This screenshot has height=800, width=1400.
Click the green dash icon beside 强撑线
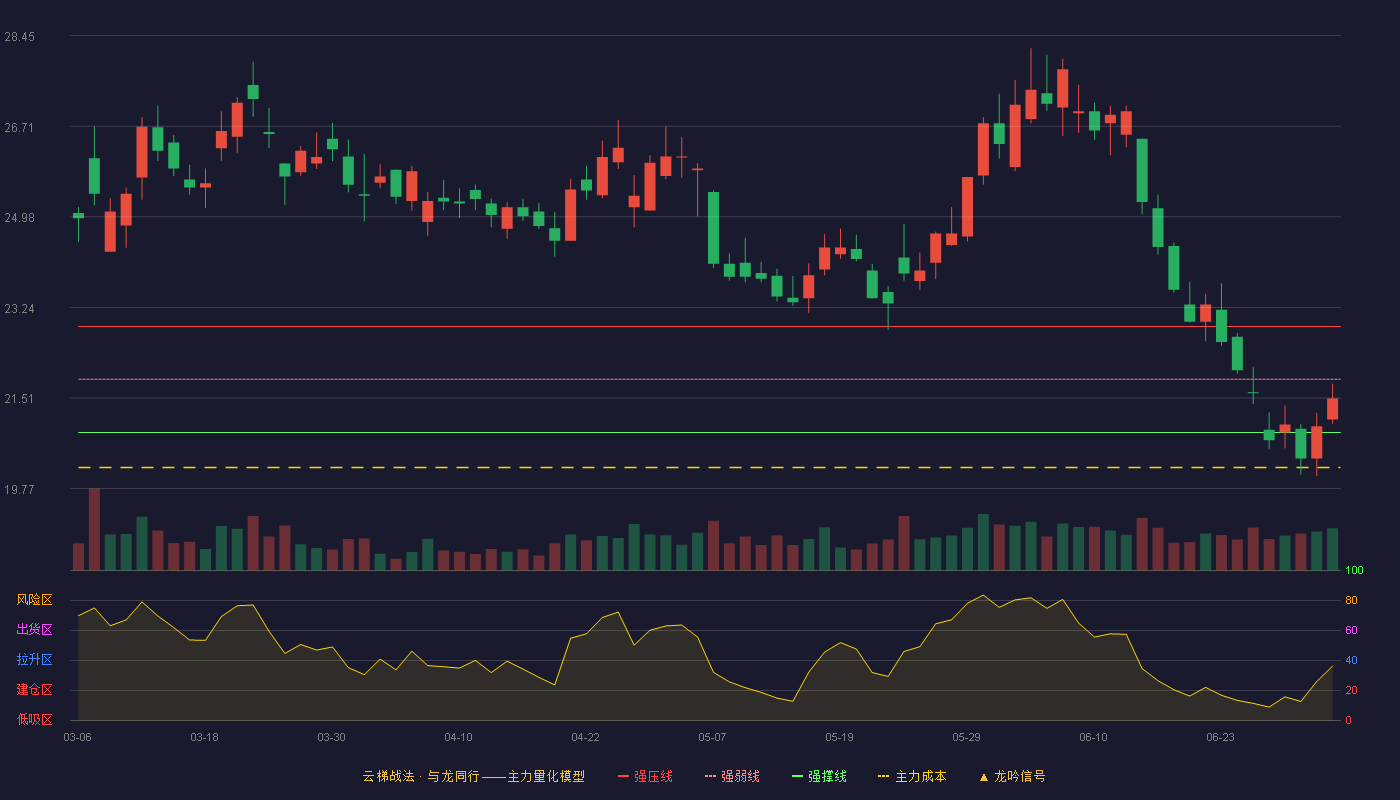pyautogui.click(x=797, y=776)
